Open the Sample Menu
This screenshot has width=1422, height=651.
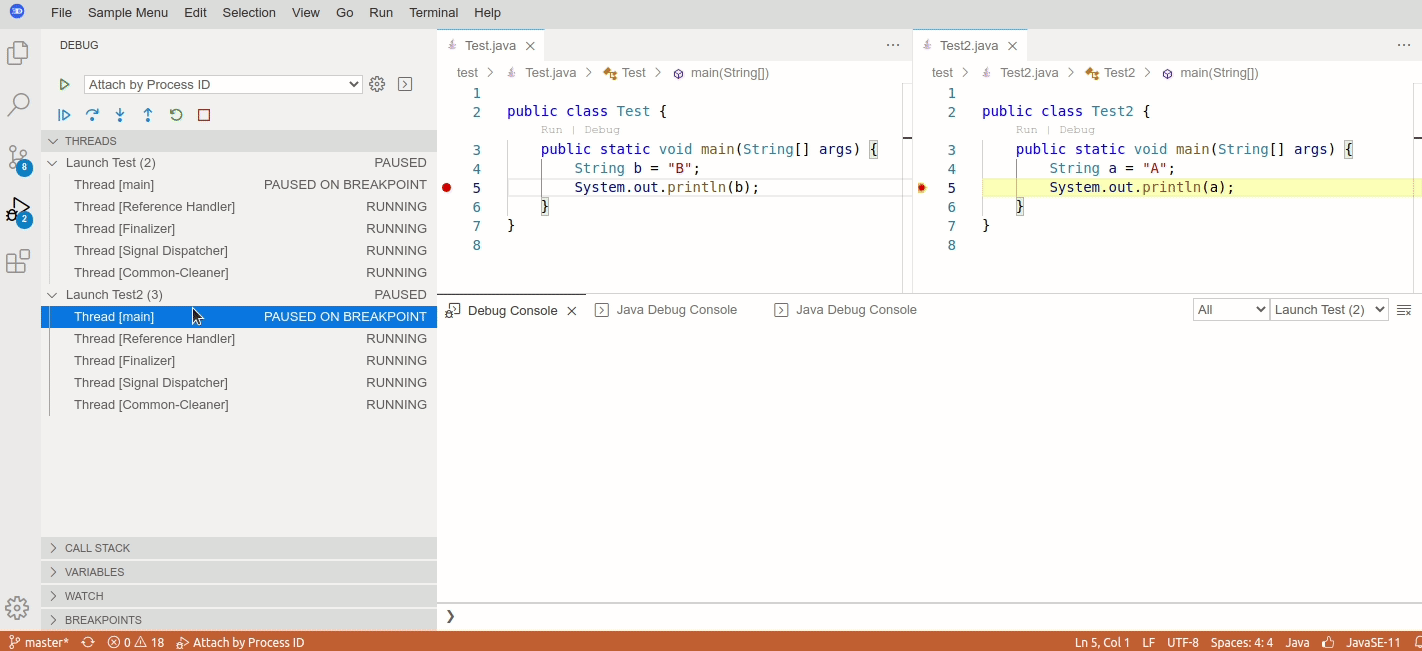(127, 12)
